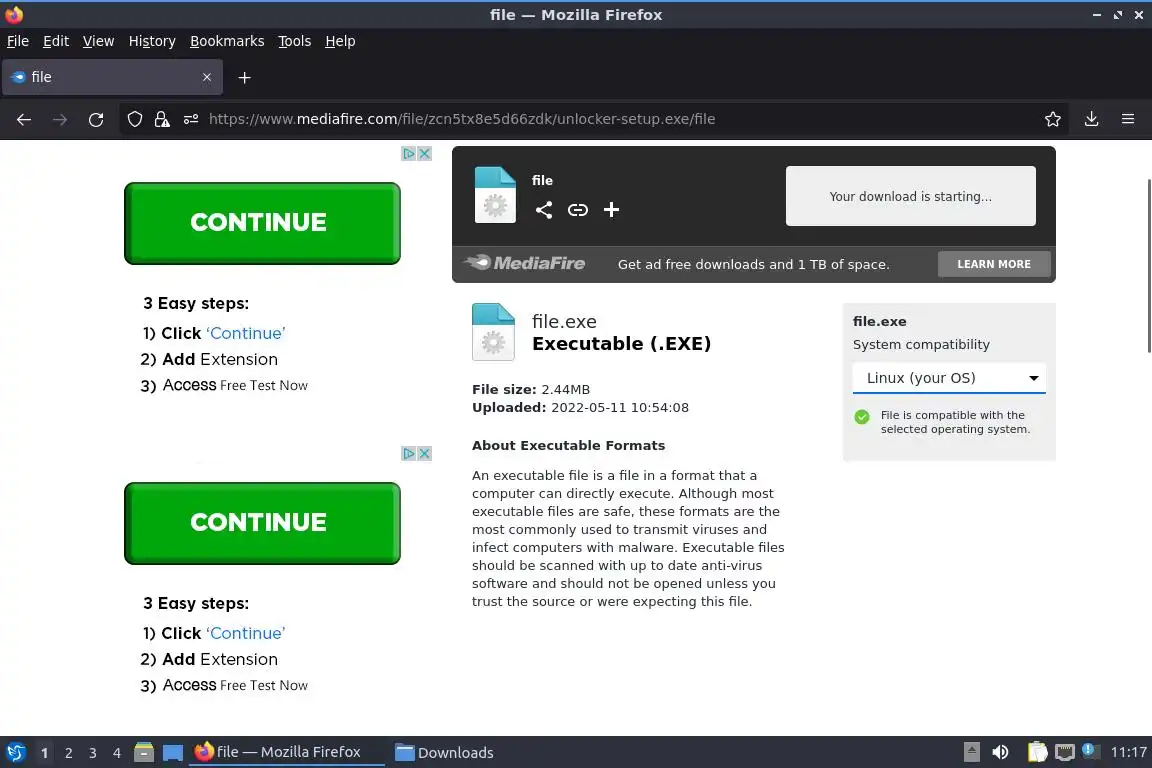Open the Edit menu
1152x768 pixels.
click(x=56, y=41)
